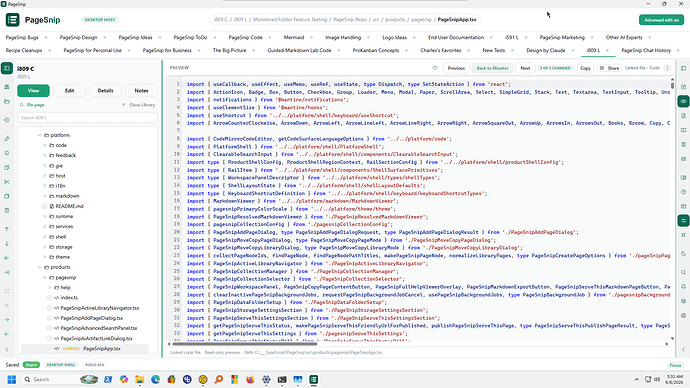Click the Search i809 L input field
Image resolution: width=690 pixels, height=388 pixels.
click(x=87, y=117)
